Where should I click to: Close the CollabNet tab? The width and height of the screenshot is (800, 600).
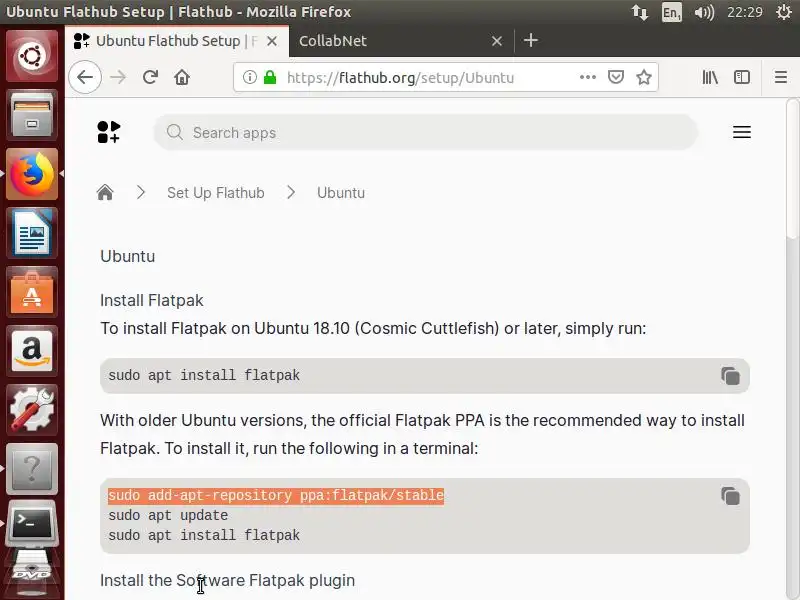(x=497, y=41)
